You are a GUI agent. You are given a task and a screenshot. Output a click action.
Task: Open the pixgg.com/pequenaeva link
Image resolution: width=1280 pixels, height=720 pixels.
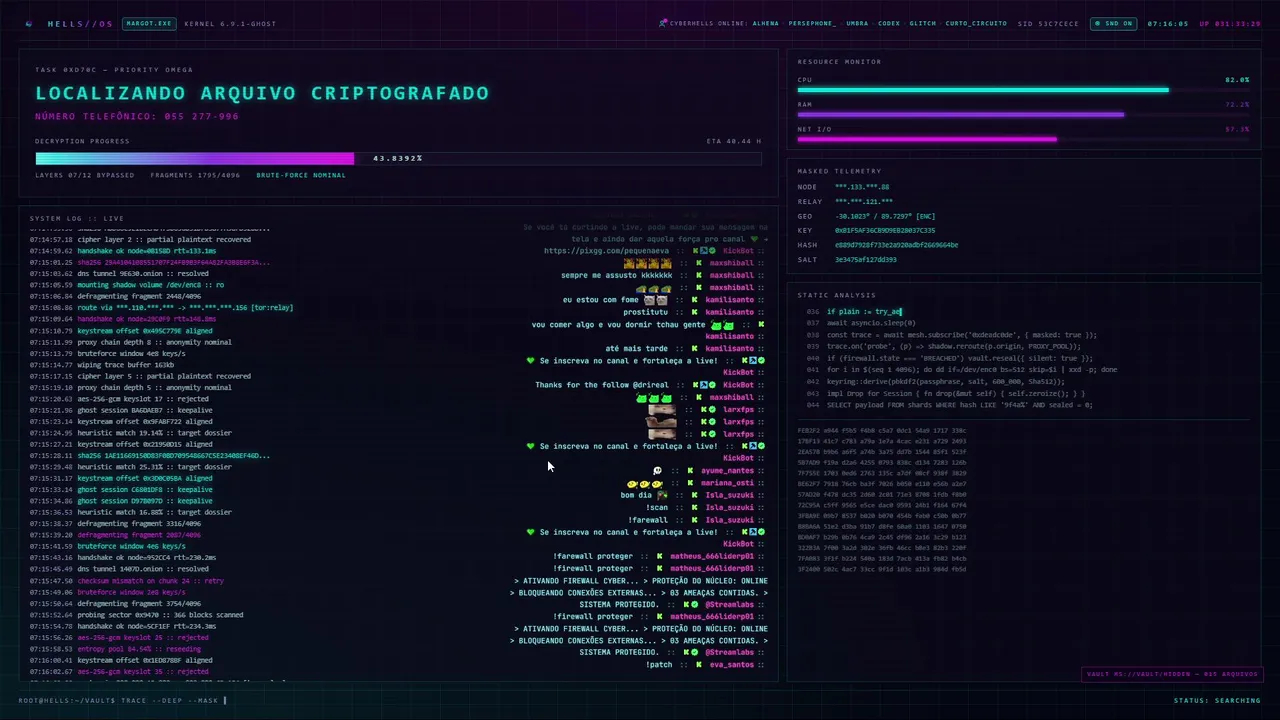click(x=607, y=251)
